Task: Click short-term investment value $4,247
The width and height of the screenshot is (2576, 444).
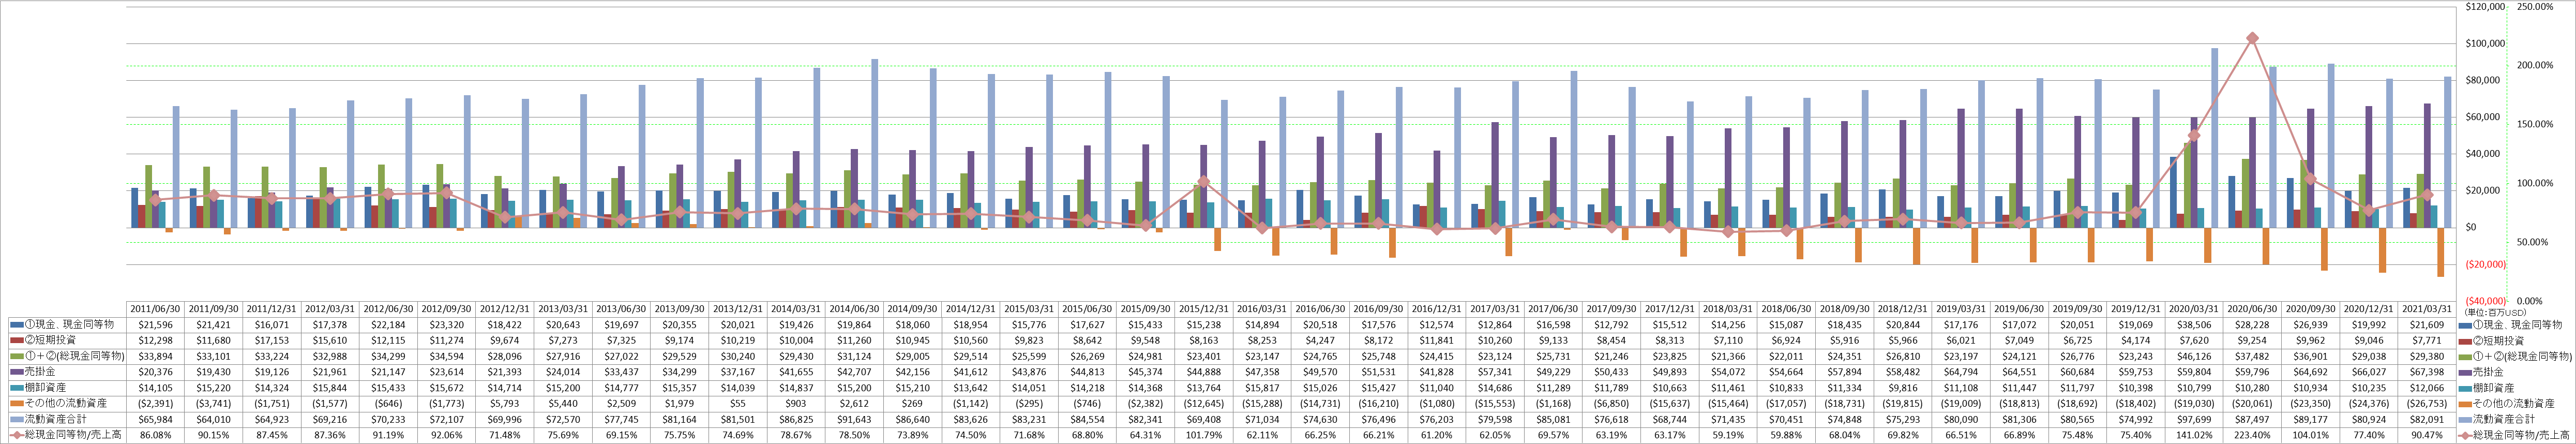Action: [x=1321, y=341]
